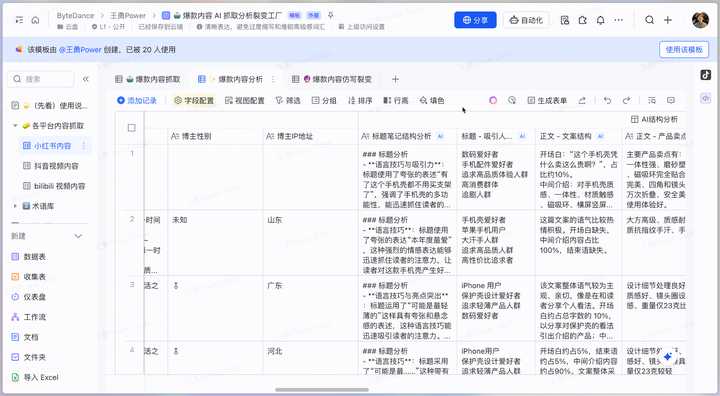Screen dimensions: 720x396
Task: Open the ByteDance breadcrumb link
Action: [x=75, y=16]
